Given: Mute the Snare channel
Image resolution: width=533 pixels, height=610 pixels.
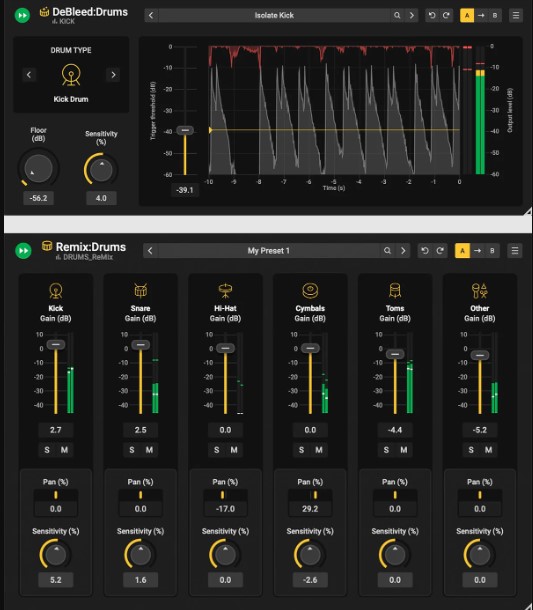Looking at the screenshot, I should pos(149,450).
